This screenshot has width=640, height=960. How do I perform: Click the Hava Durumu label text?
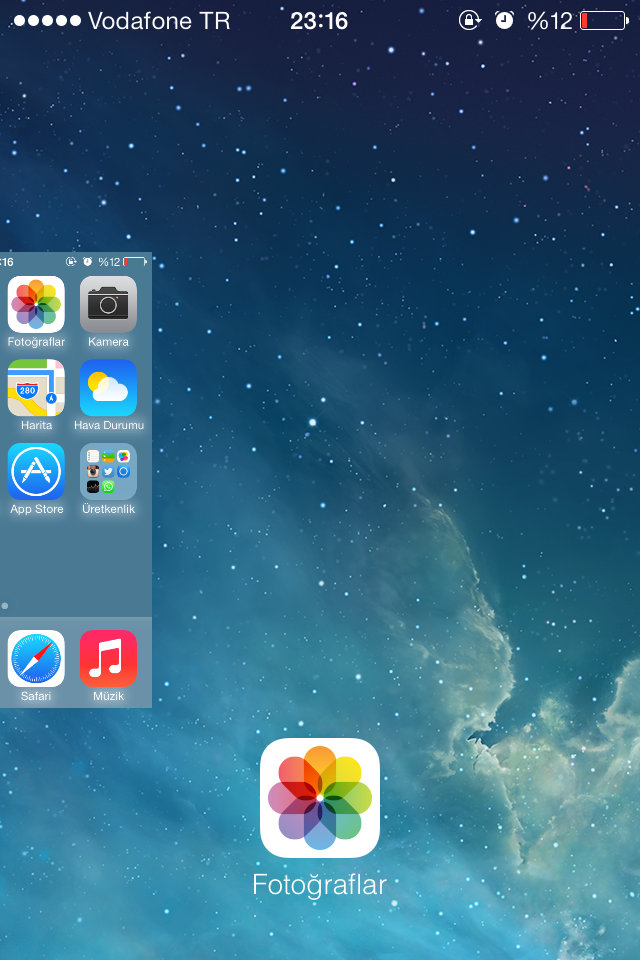(109, 425)
